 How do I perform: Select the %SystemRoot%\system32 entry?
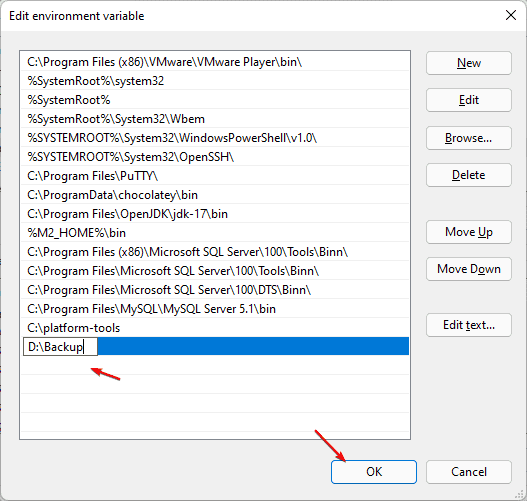coord(215,81)
